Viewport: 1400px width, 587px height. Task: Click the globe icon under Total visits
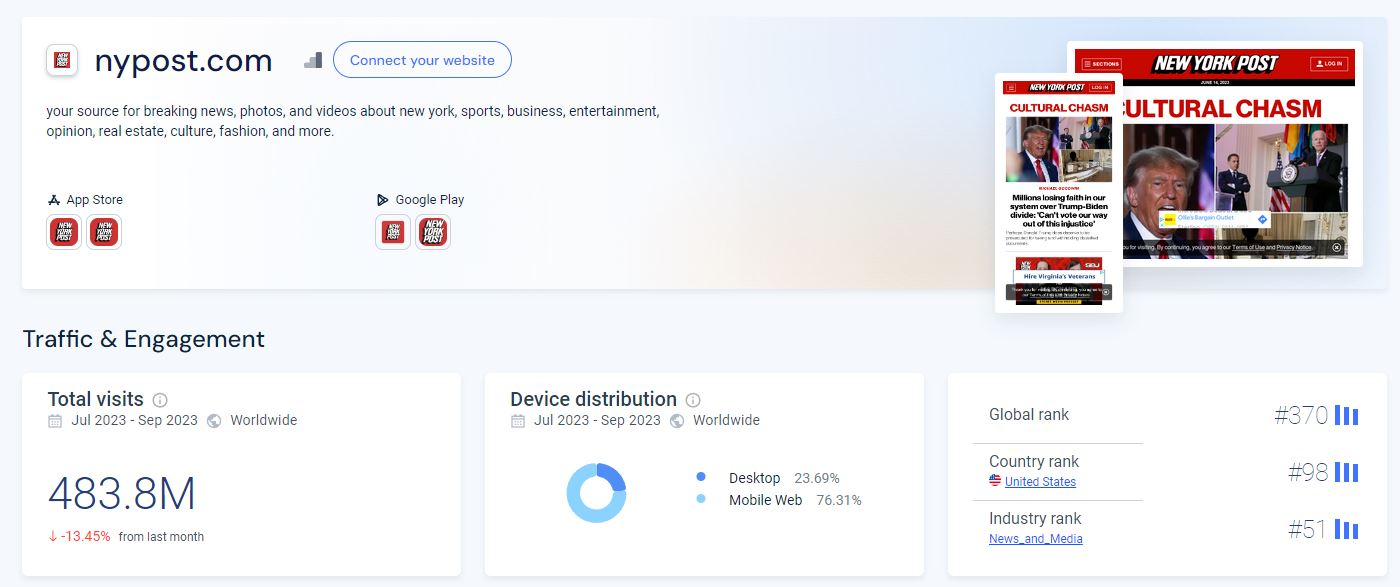click(x=214, y=421)
